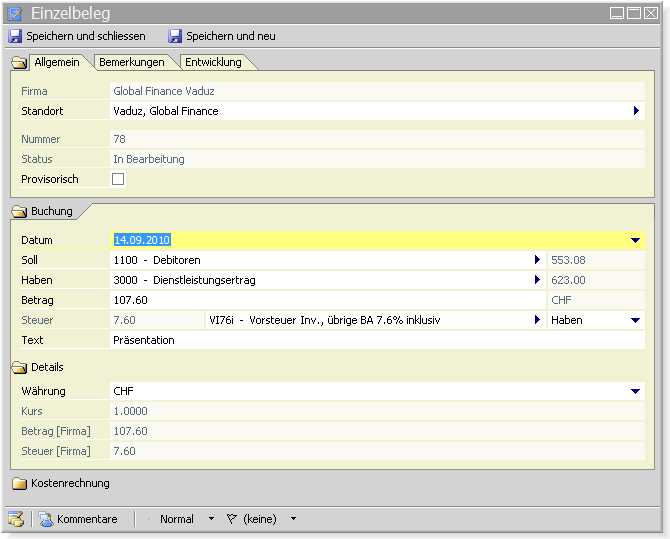Click the Soll field 1100 - Debitoren
Viewport: 670px width, 539px height.
coord(328,260)
